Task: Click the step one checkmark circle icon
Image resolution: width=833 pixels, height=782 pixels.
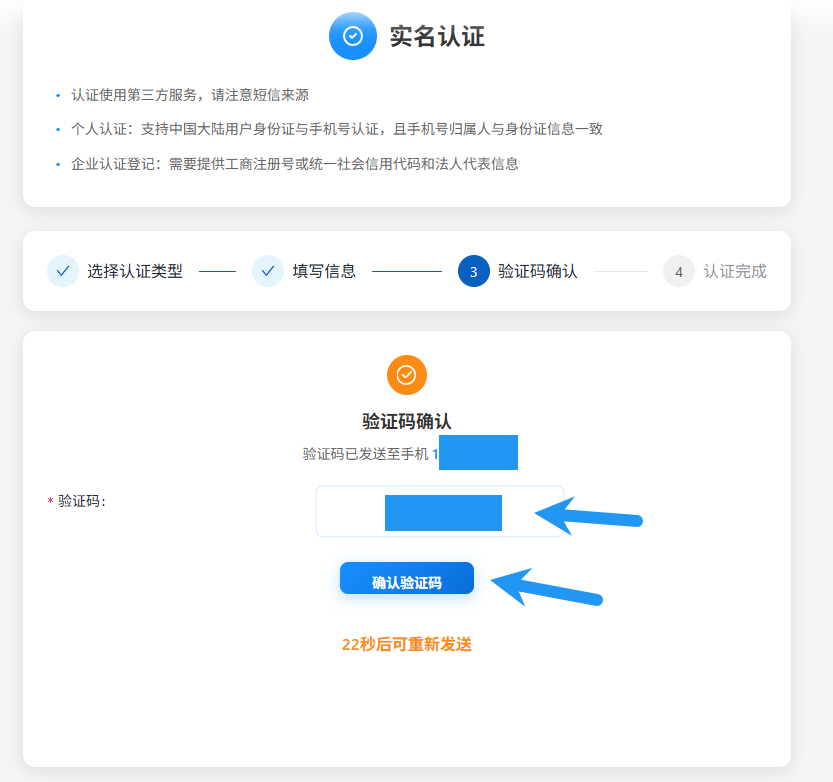Action: [63, 271]
